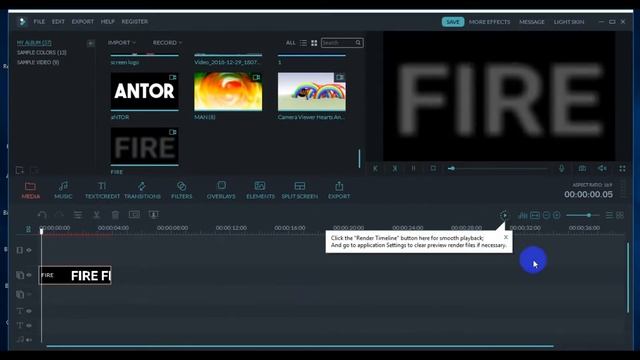Add a new album with the plus icon beside My Album
Image resolution: width=640 pixels, height=360 pixels.
pyautogui.click(x=91, y=43)
